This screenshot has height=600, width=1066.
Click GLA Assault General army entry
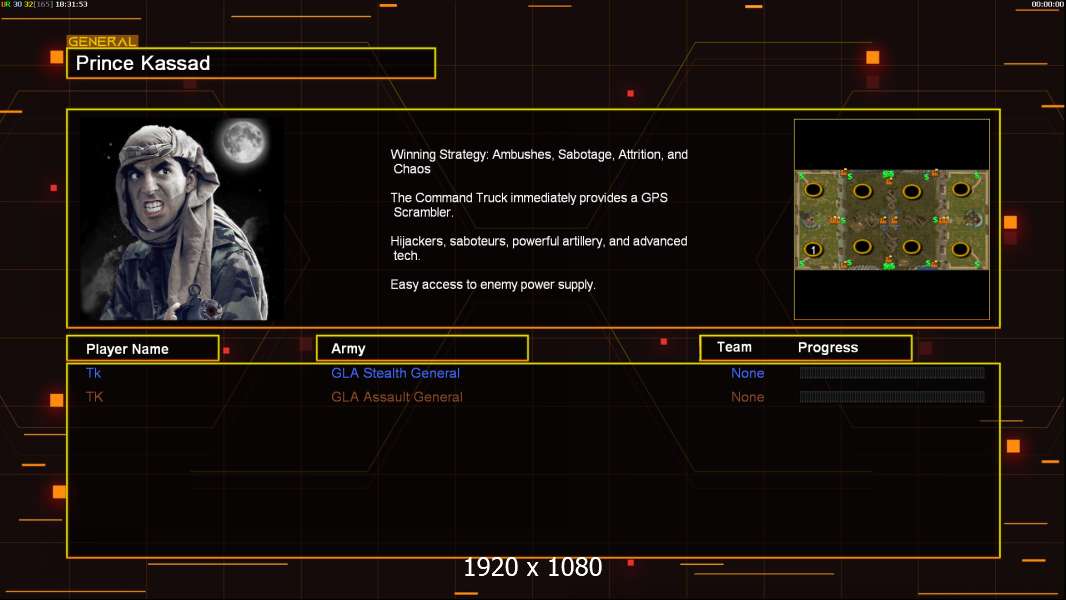[x=396, y=397]
